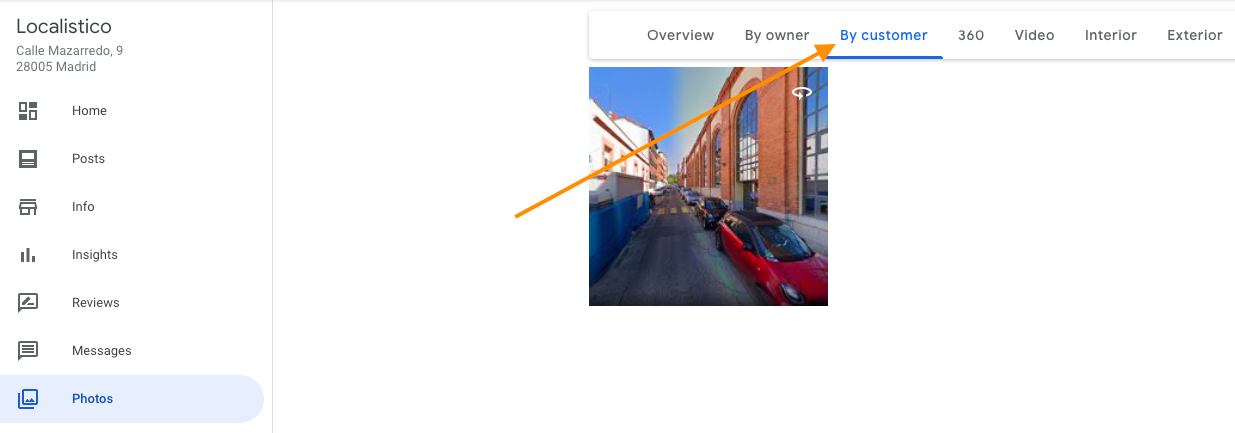Switch to the By owner tab
The height and width of the screenshot is (433, 1235).
[x=777, y=35]
